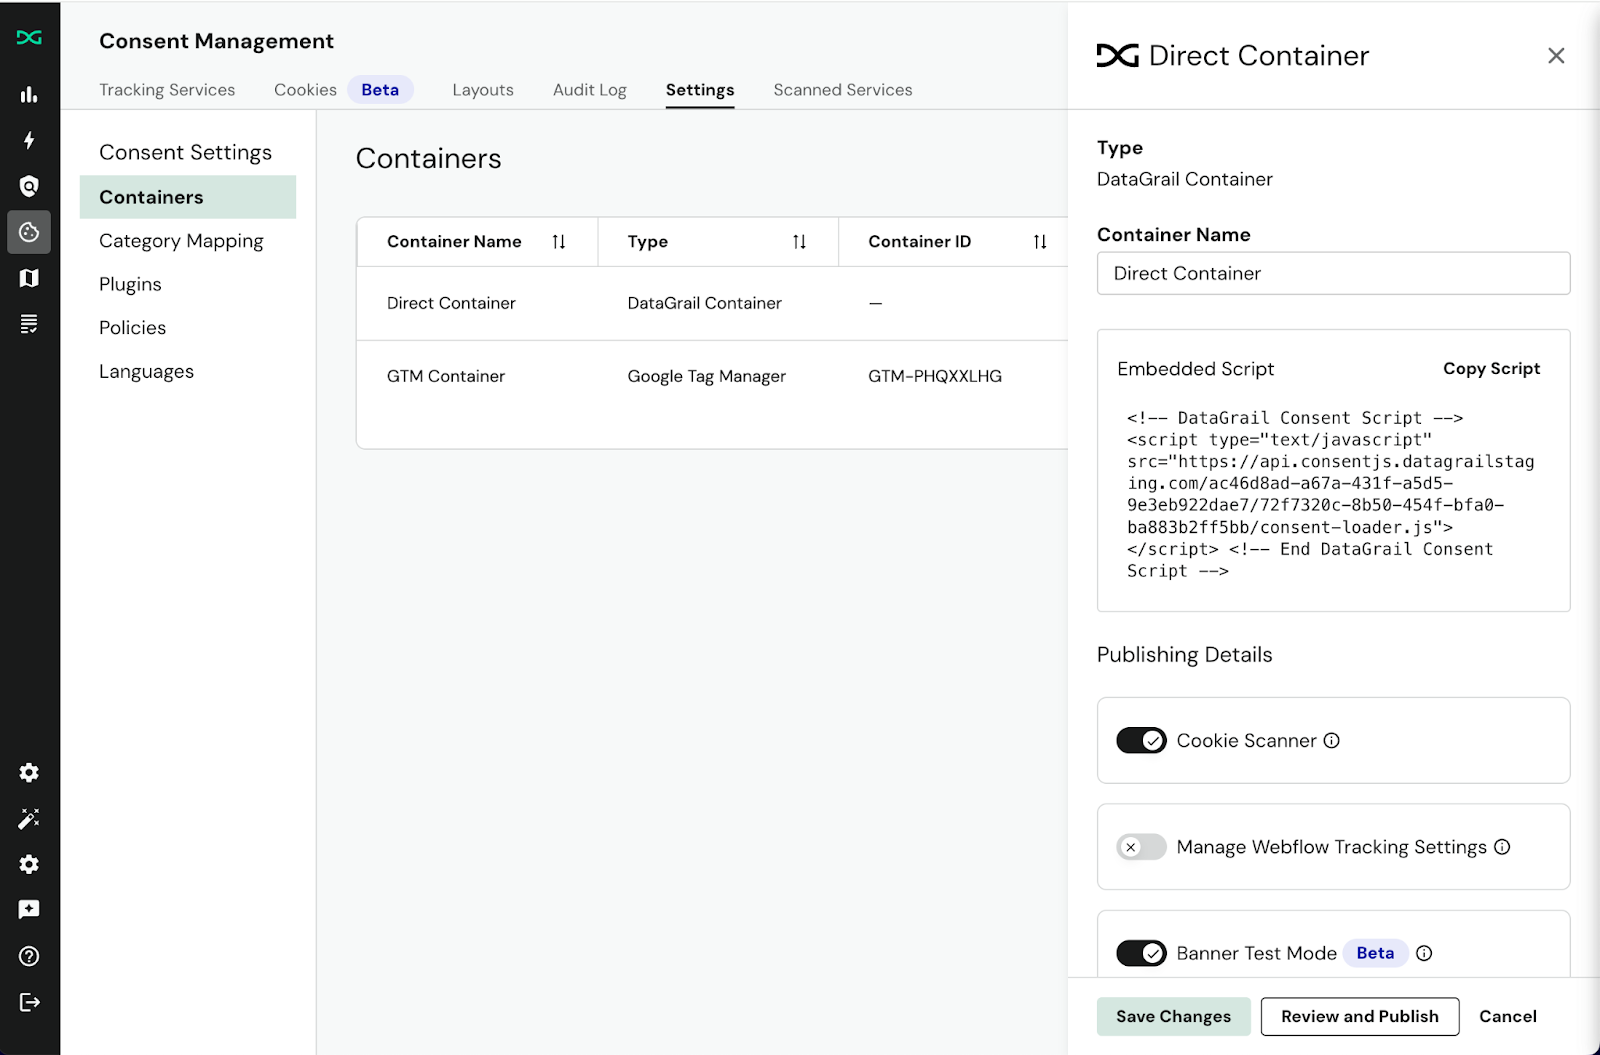Enable Manage Webflow Tracking Settings toggle
This screenshot has width=1600, height=1055.
tap(1141, 847)
